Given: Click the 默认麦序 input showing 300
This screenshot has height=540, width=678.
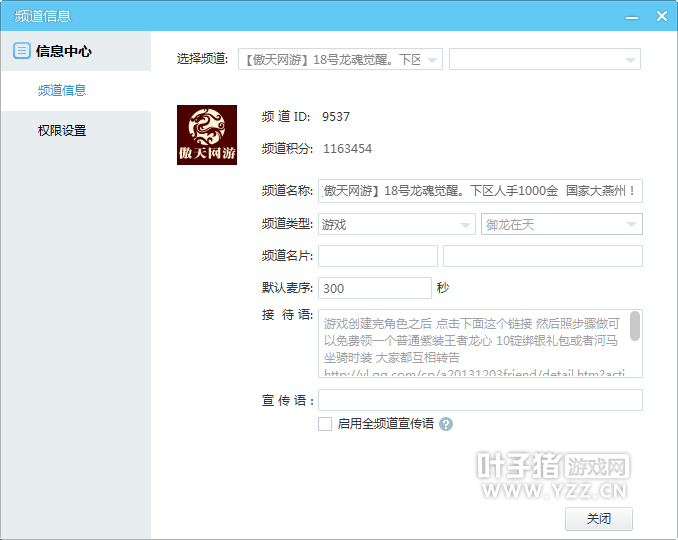Looking at the screenshot, I should click(374, 288).
